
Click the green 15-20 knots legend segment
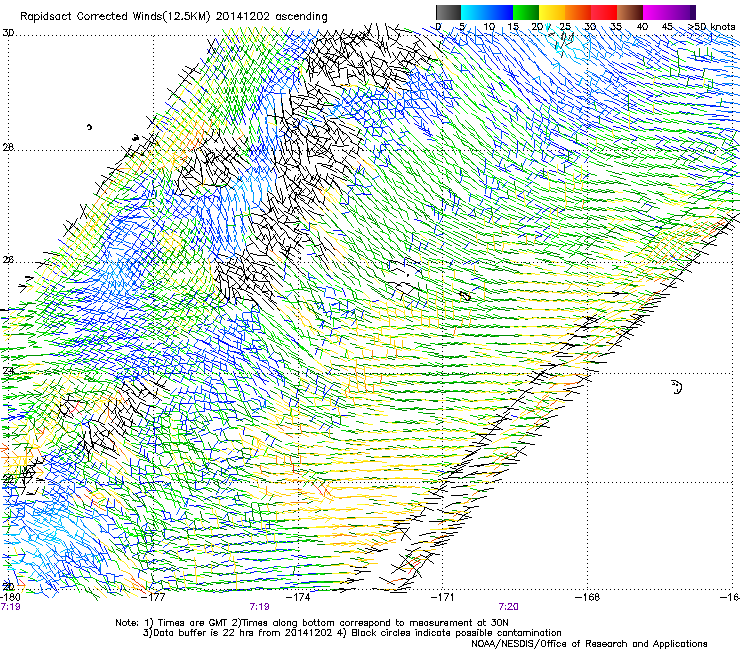(x=526, y=12)
